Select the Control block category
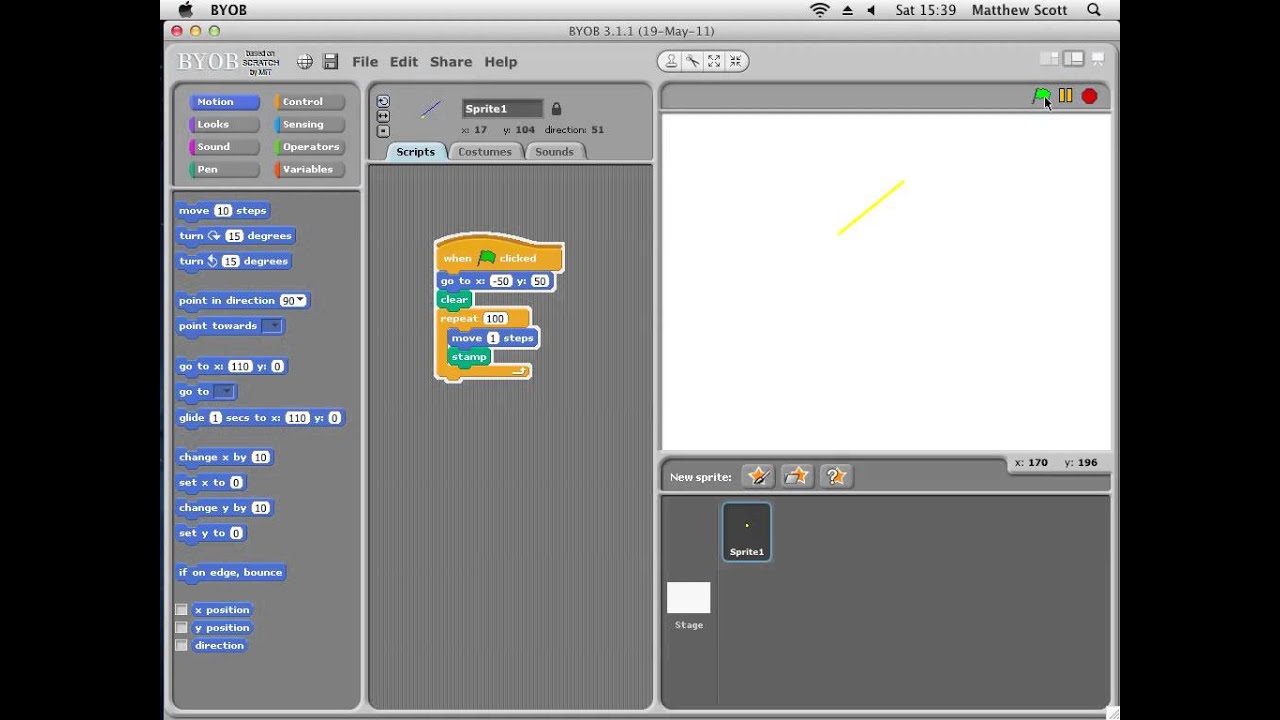This screenshot has width=1280, height=720. tap(309, 102)
